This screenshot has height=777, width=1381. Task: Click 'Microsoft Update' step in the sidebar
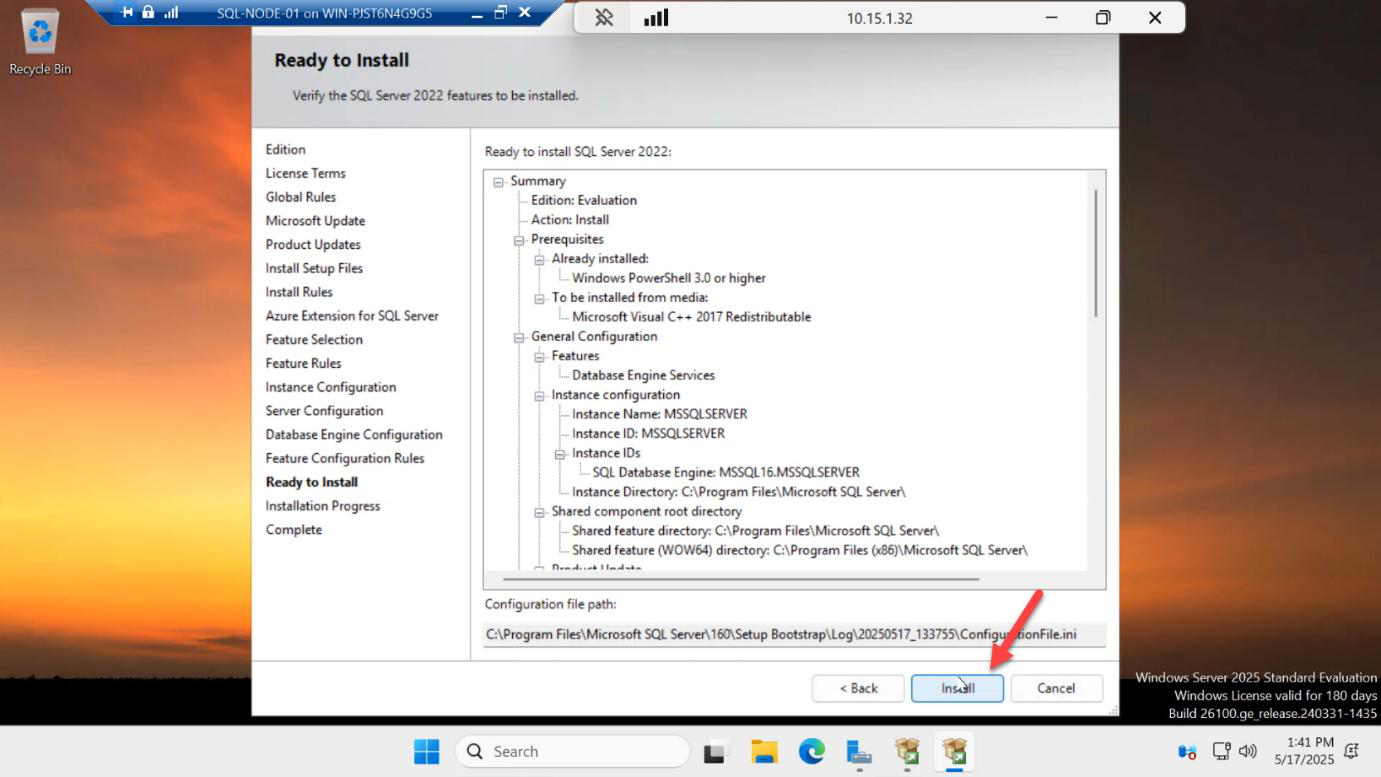click(x=315, y=221)
